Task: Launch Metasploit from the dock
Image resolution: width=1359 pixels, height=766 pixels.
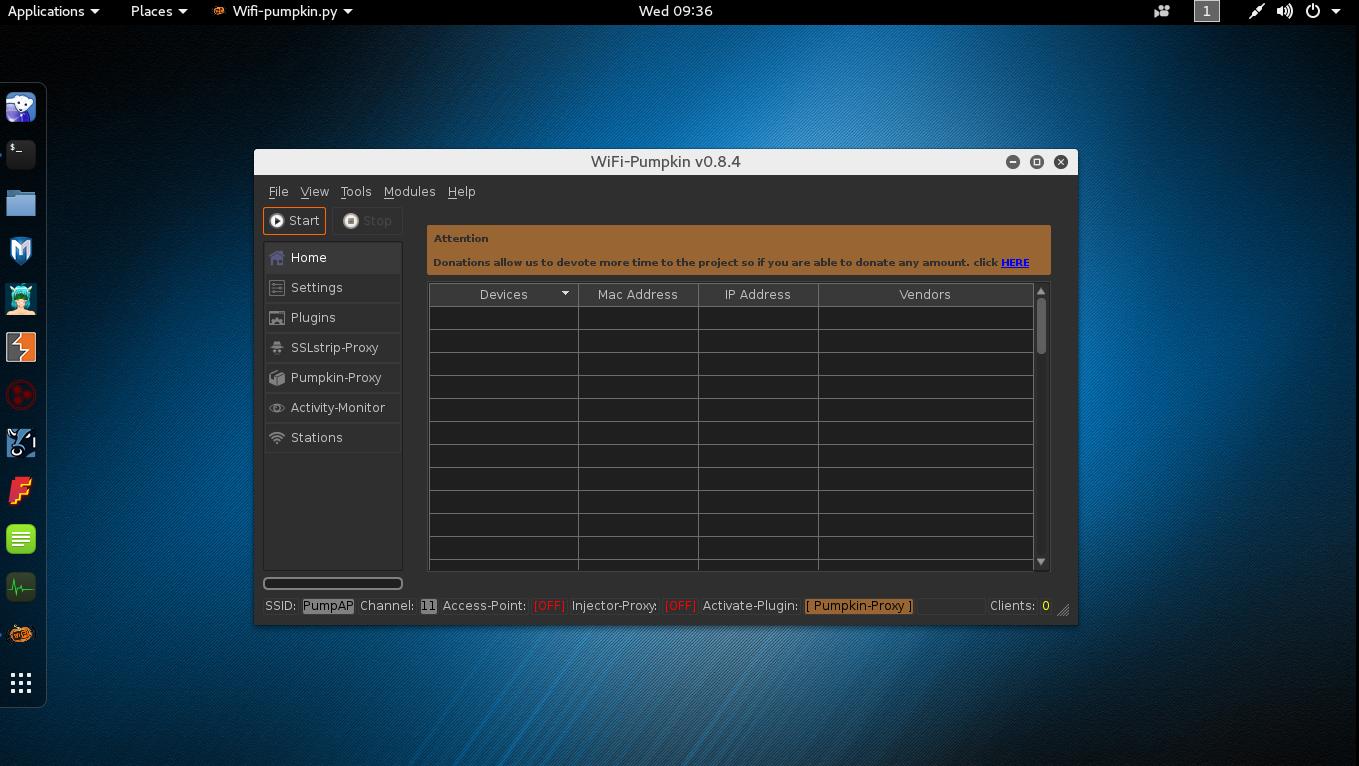Action: click(21, 250)
